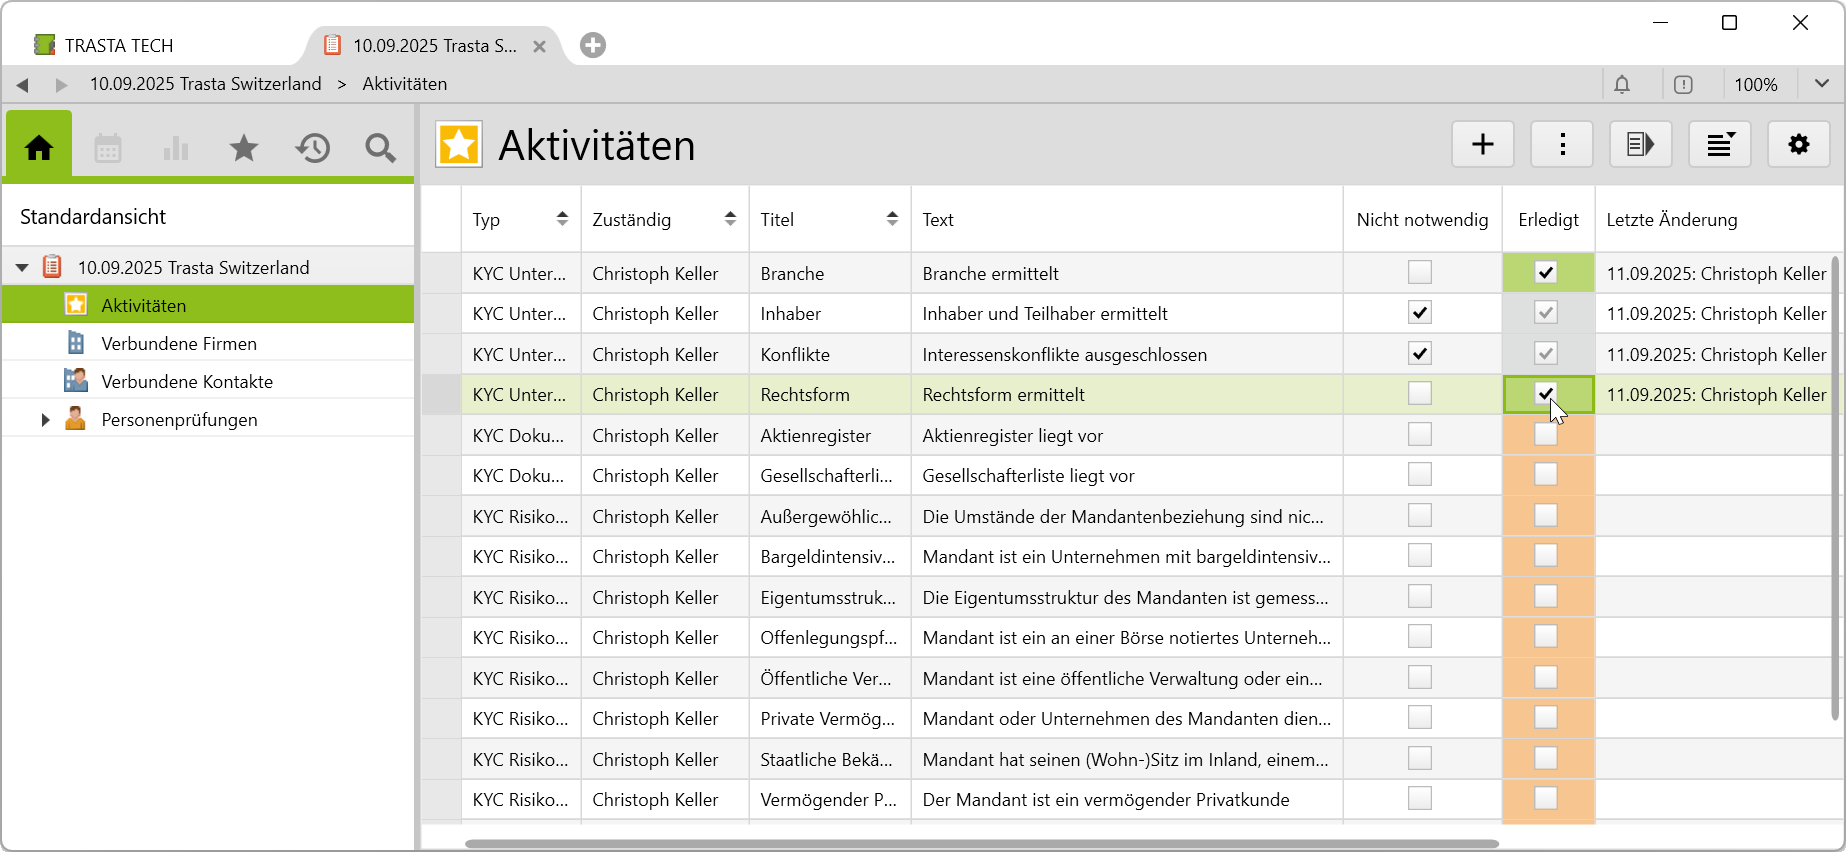Switch to the TRASTA TECH tab

pos(118,46)
